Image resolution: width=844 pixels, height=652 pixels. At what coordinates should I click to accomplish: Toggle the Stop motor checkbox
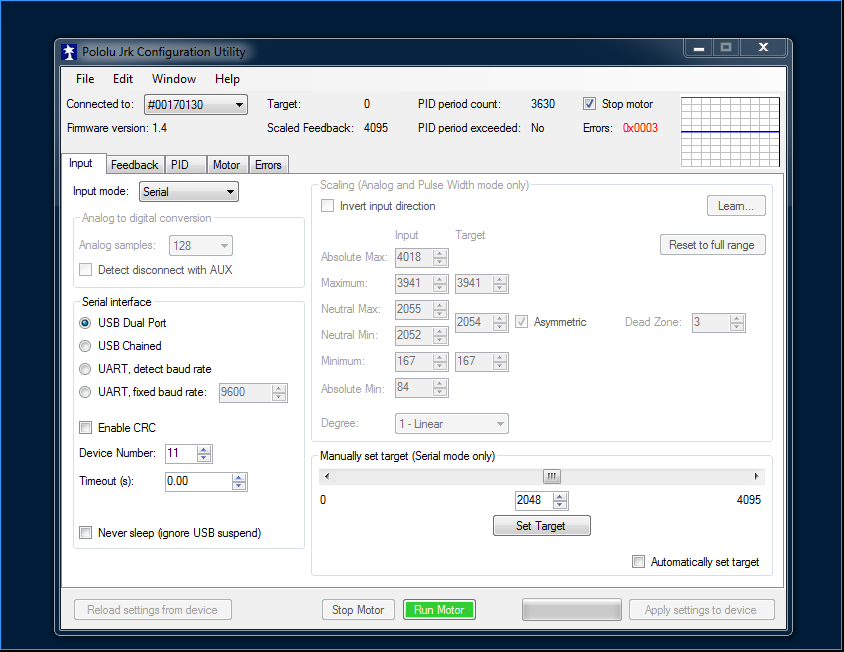pos(589,104)
